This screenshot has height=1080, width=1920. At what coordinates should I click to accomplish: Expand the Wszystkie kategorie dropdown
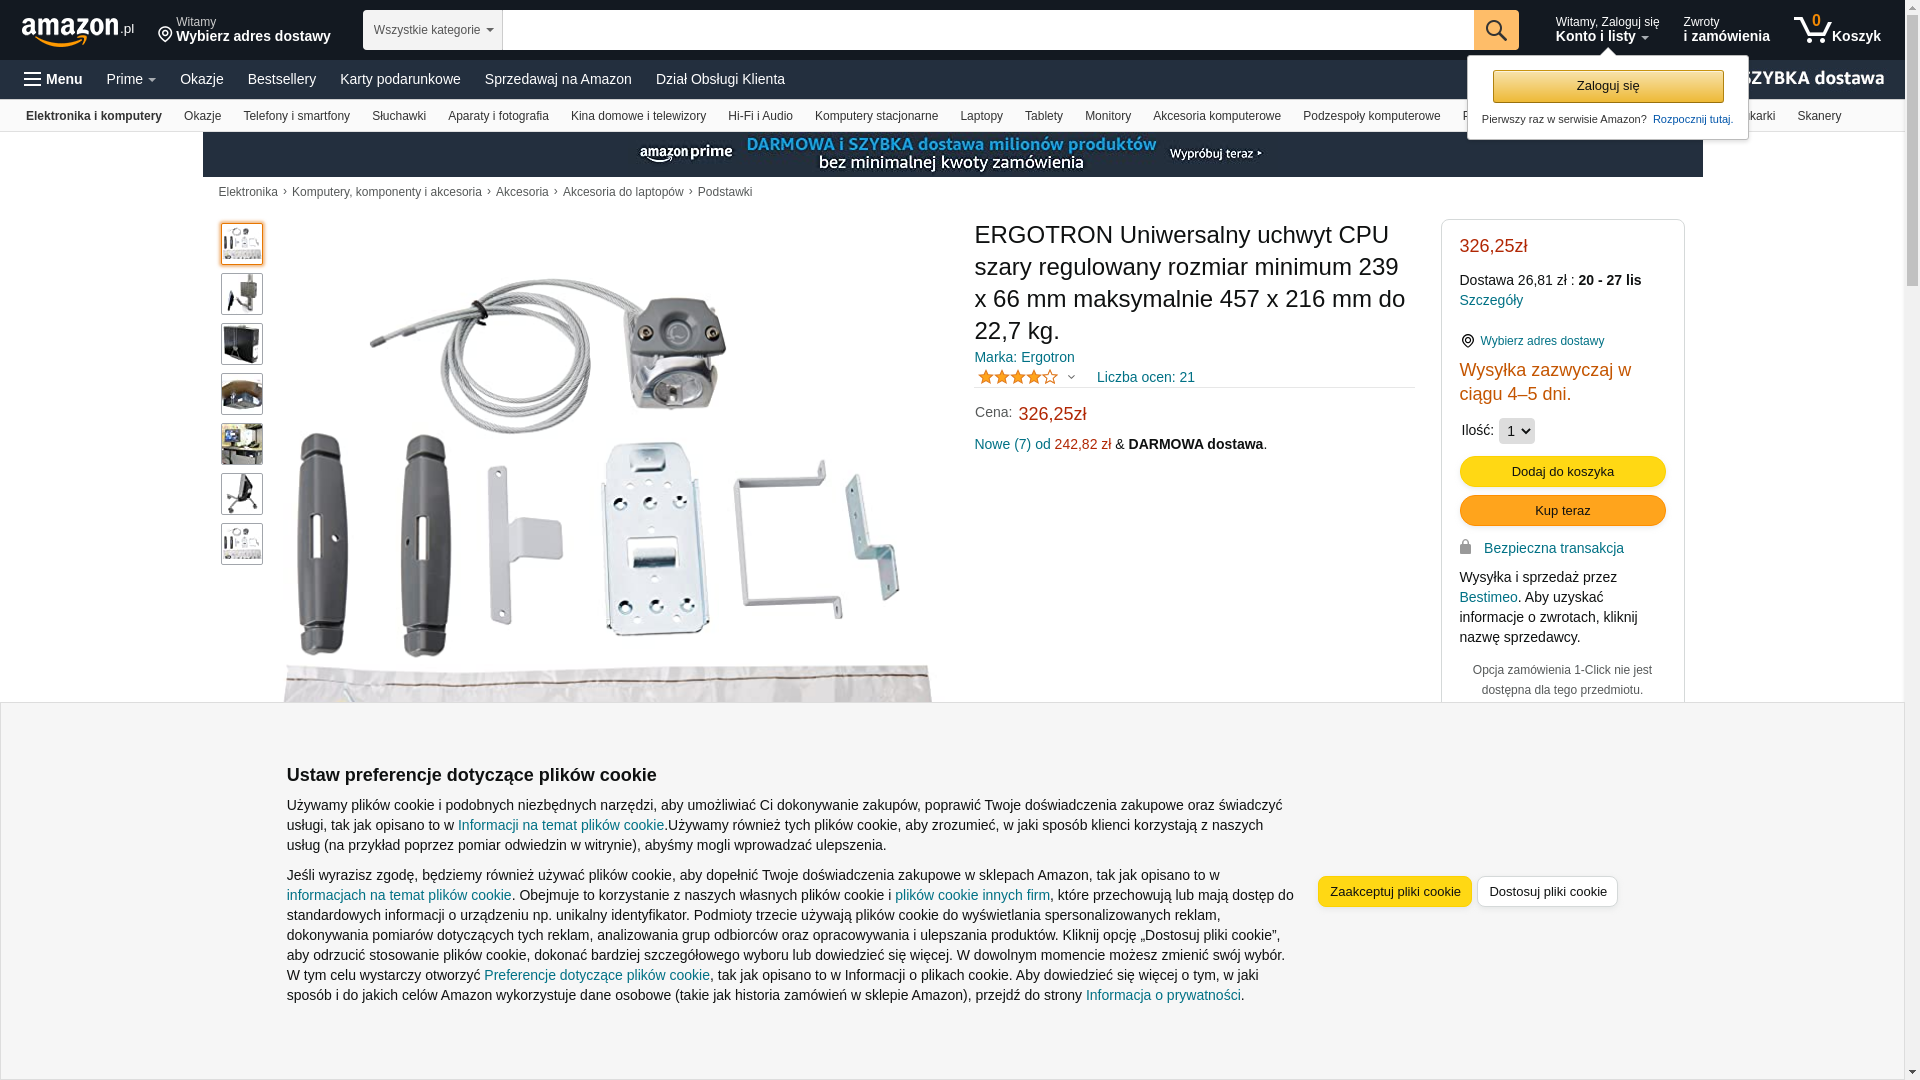(x=433, y=30)
